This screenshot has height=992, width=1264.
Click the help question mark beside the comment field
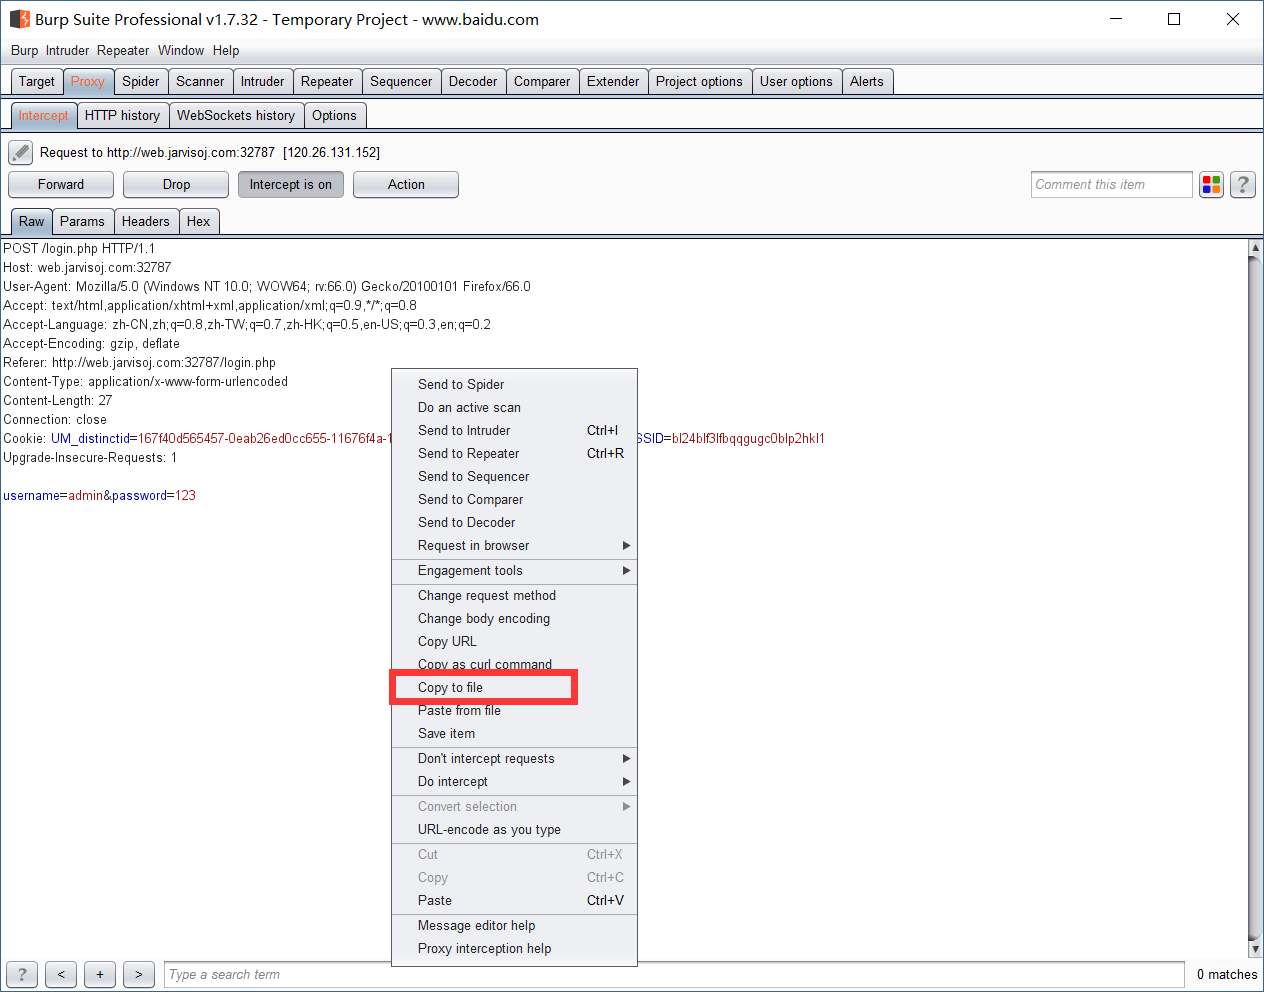tap(1242, 184)
